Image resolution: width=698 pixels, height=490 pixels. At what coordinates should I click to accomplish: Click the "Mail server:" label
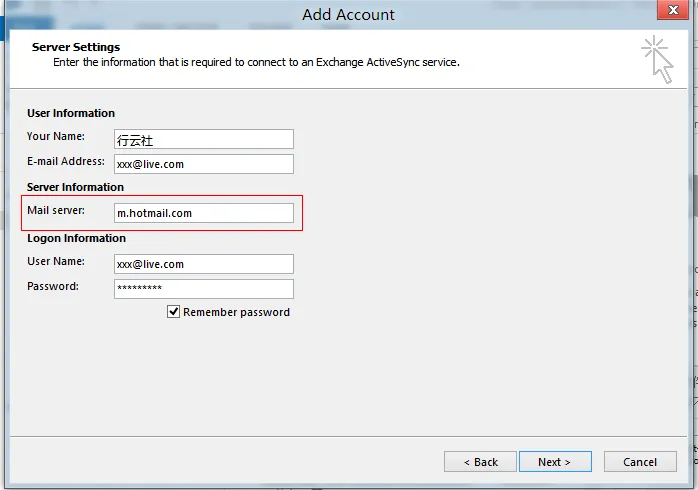(x=56, y=210)
